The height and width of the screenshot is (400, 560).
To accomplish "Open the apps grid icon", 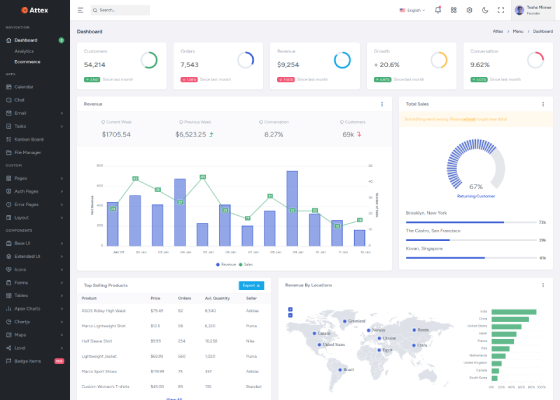I will (x=454, y=10).
